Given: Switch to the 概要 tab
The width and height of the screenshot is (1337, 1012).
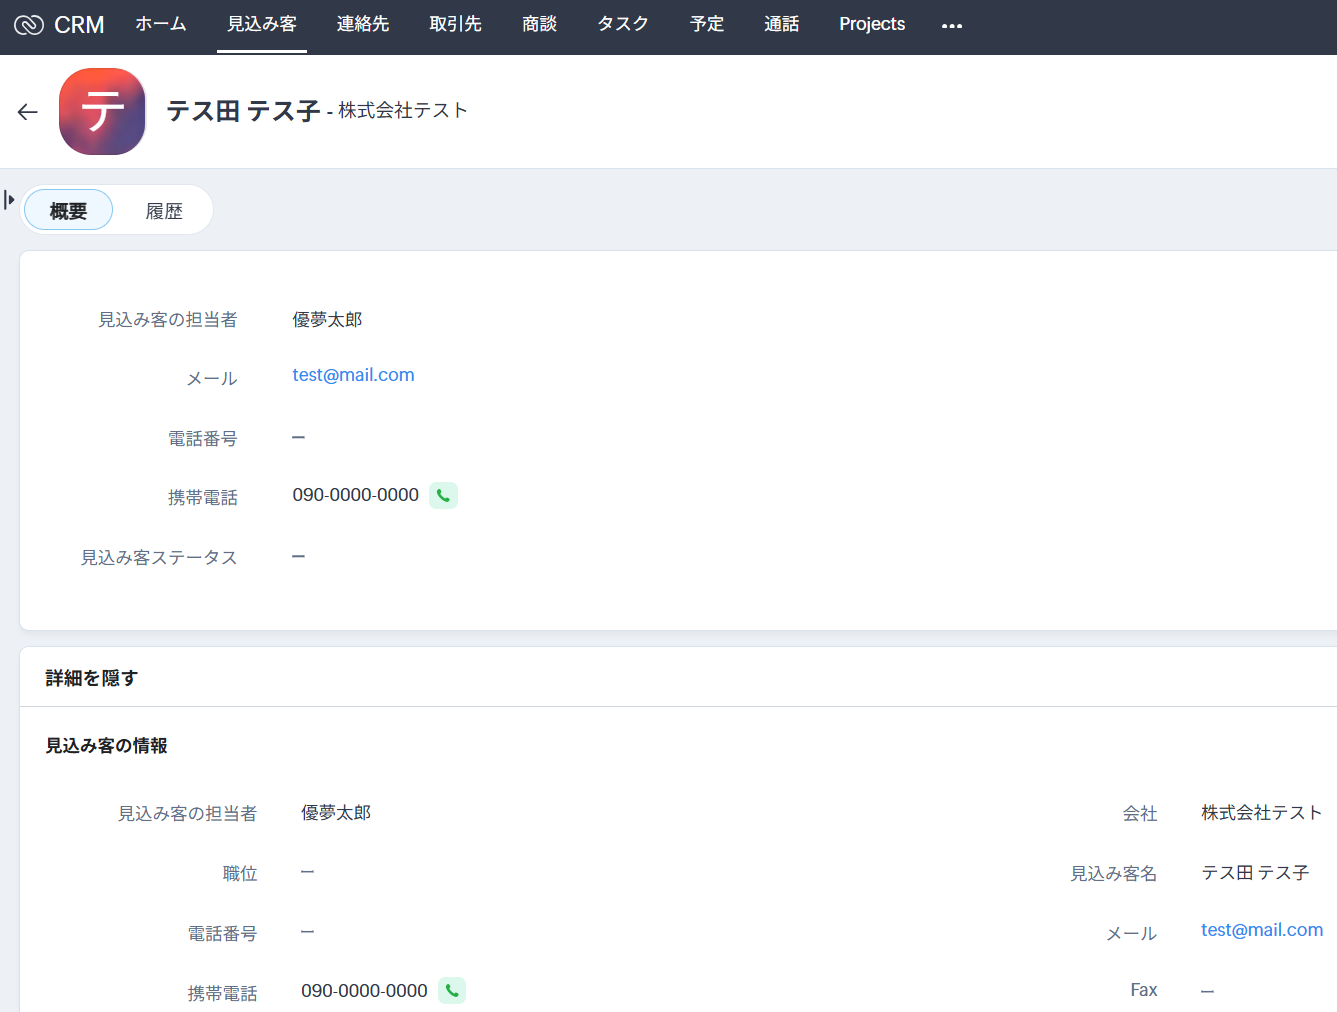Looking at the screenshot, I should [68, 211].
